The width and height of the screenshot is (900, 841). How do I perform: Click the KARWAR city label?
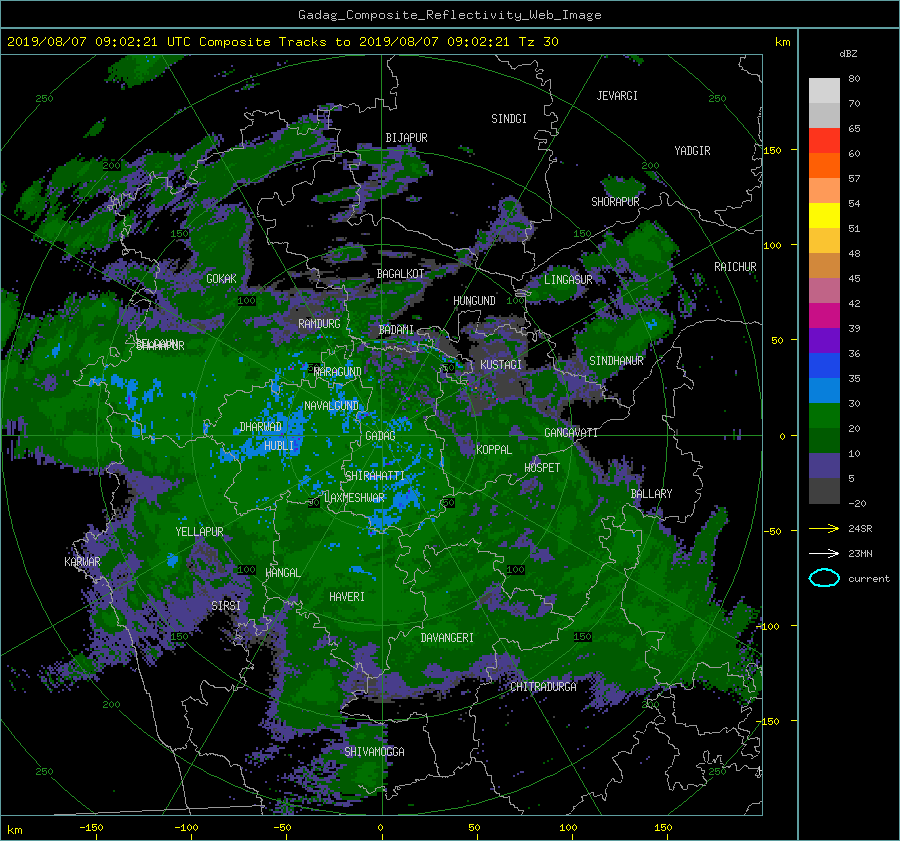coord(82,561)
